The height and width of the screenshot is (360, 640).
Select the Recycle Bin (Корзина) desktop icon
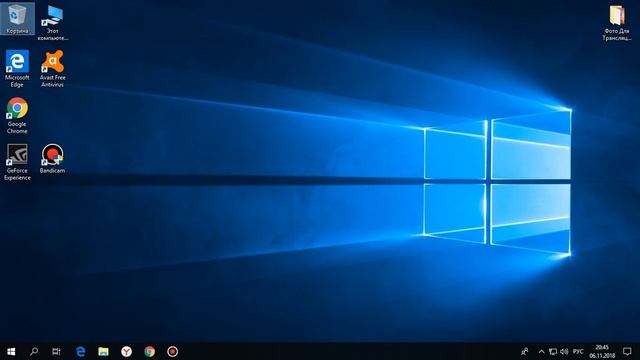coord(17,19)
